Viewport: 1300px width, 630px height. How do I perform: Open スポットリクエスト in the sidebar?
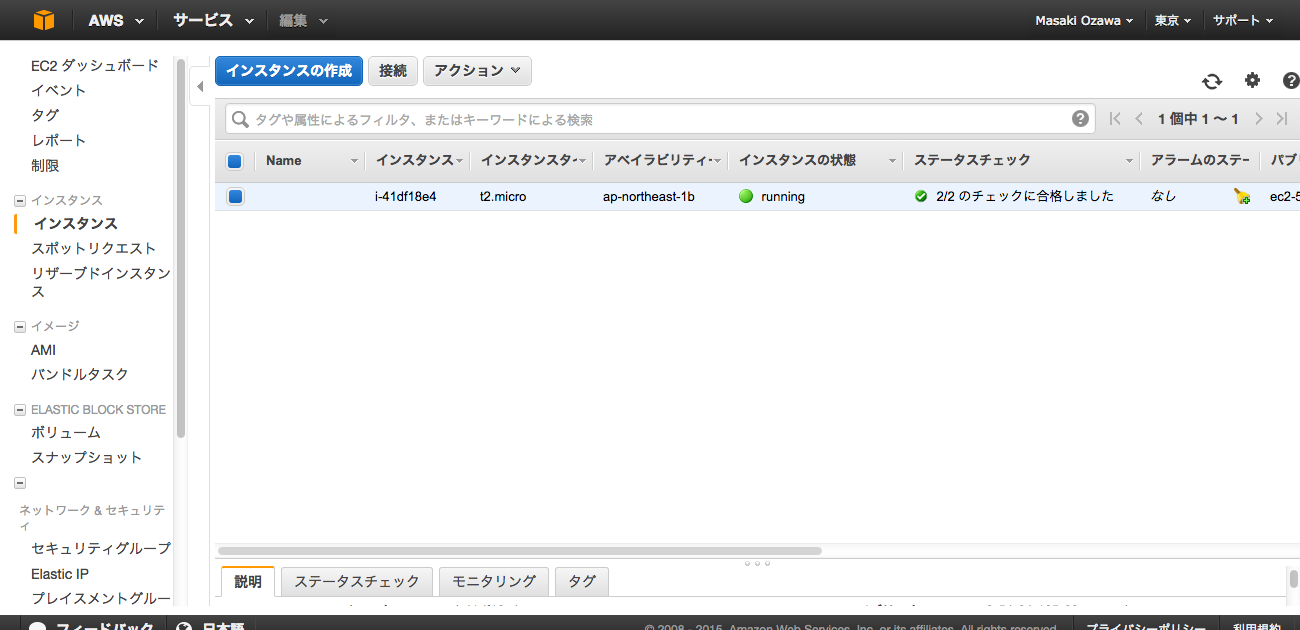click(x=94, y=249)
